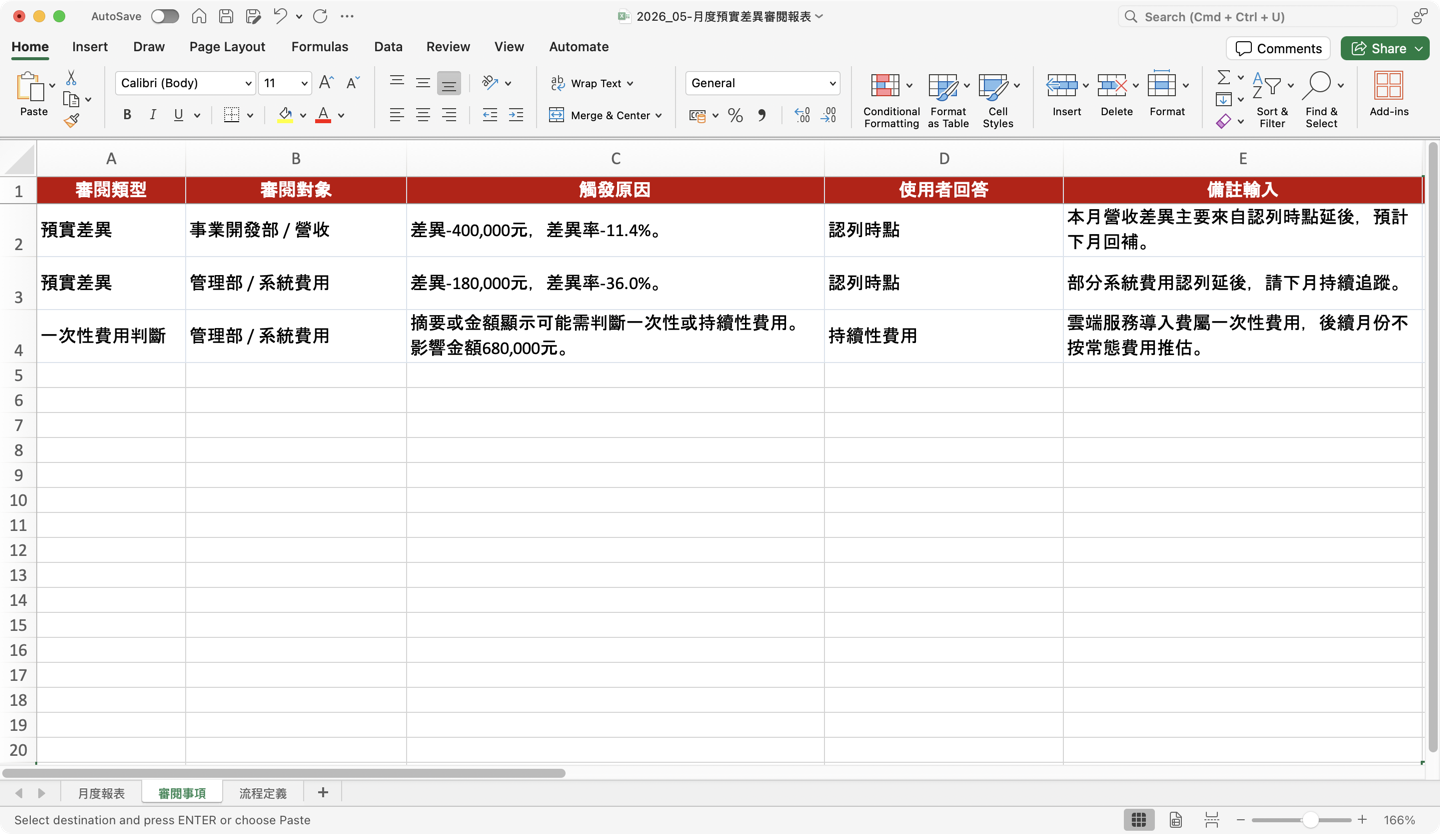The image size is (1440, 834).
Task: Open Format as Table
Action: point(948,100)
